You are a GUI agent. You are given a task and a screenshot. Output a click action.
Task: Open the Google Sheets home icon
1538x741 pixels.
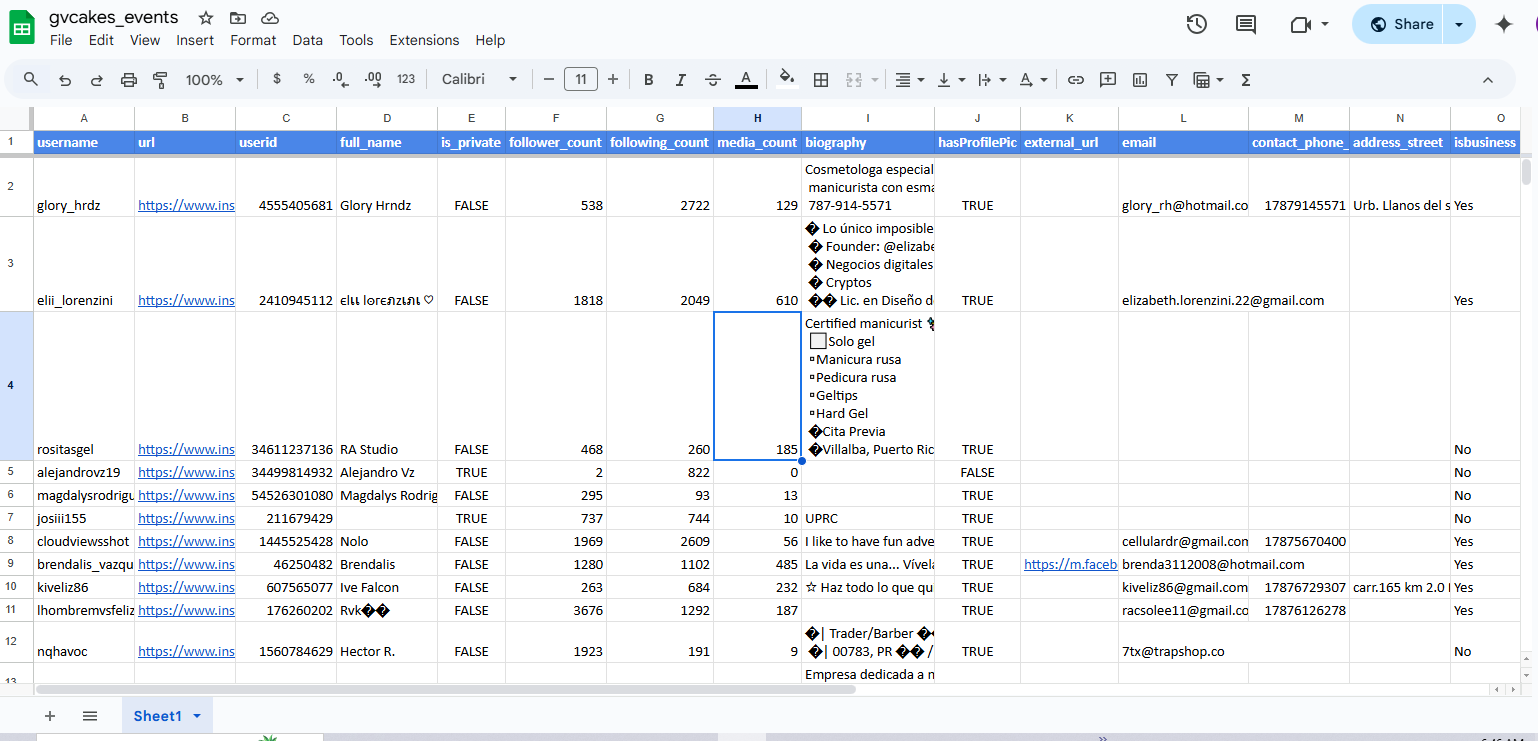click(22, 27)
